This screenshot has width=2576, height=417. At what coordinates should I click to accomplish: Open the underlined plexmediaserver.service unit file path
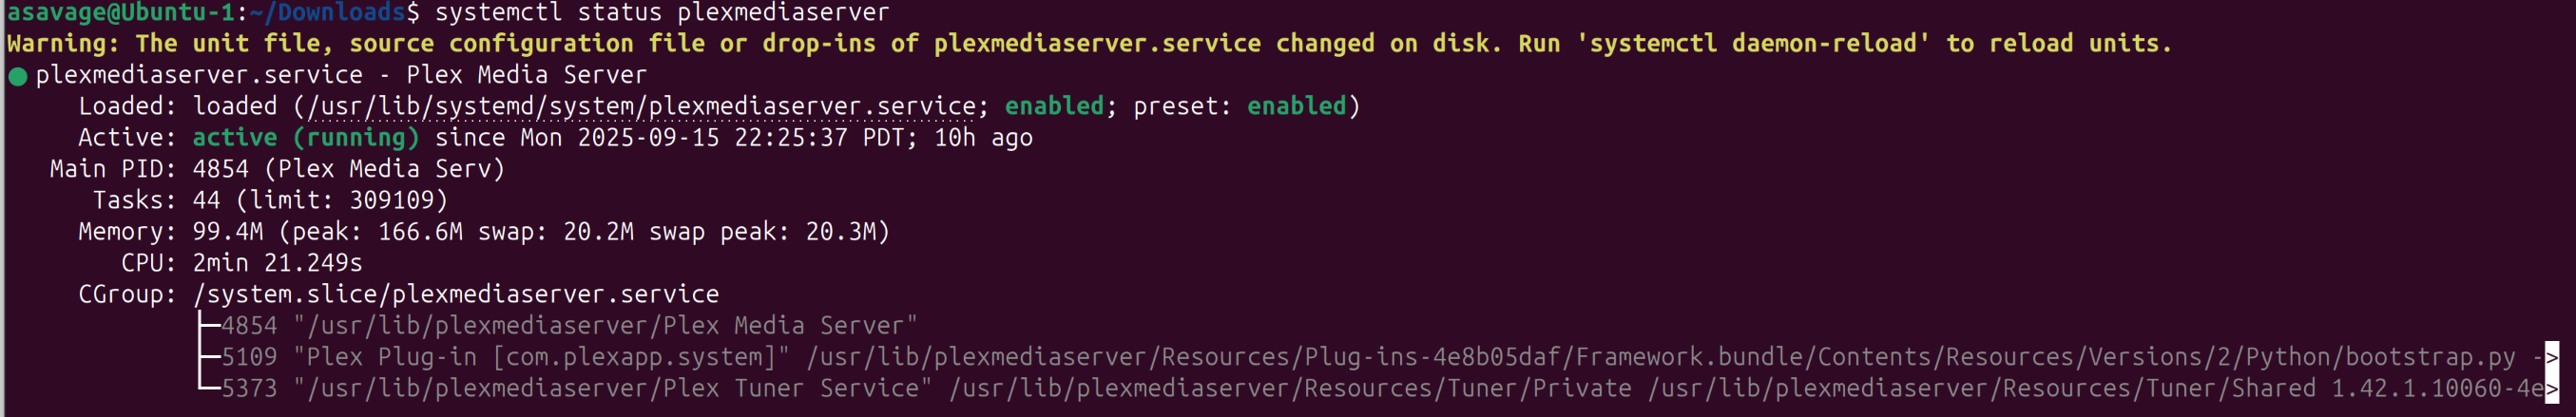click(x=641, y=106)
